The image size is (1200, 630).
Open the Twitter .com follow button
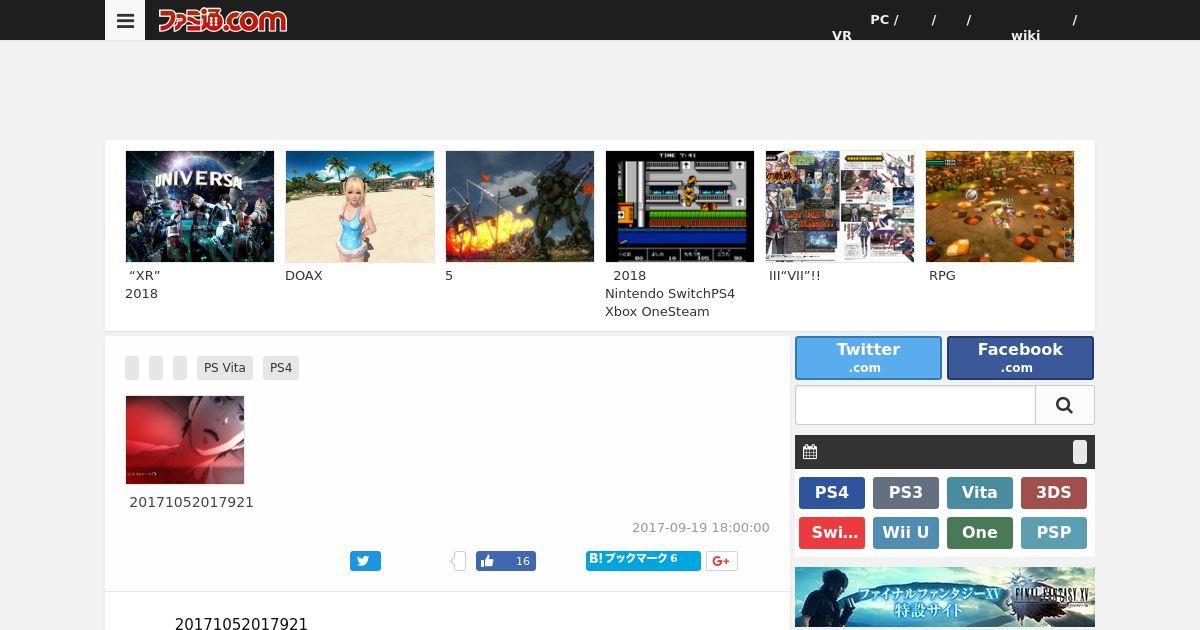click(868, 358)
